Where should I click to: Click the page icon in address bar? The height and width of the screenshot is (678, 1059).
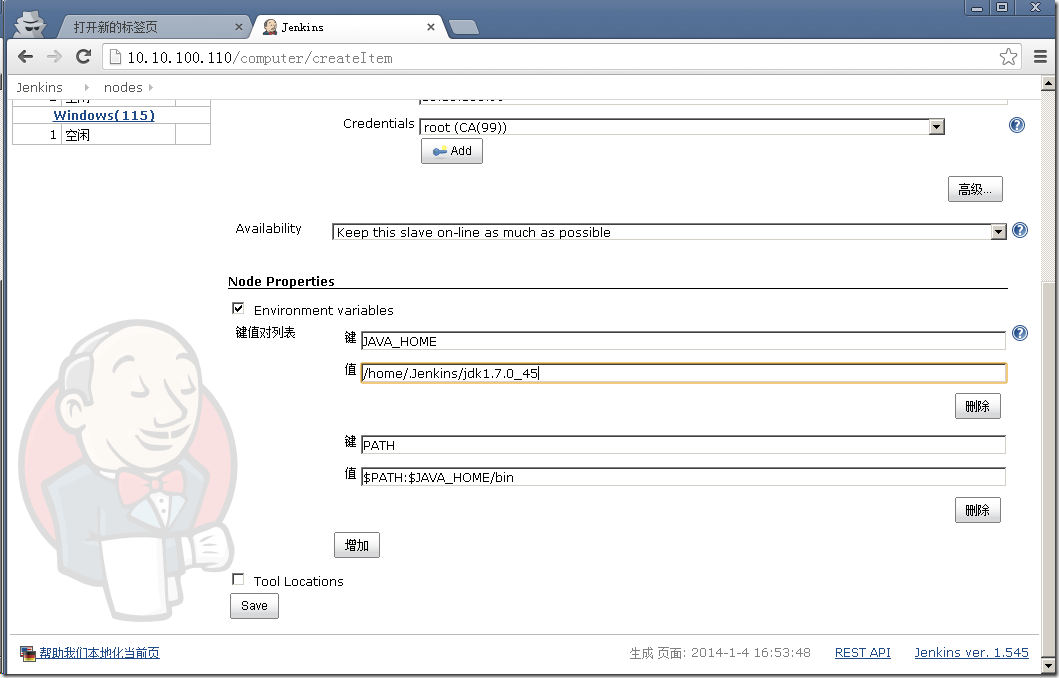click(x=115, y=57)
